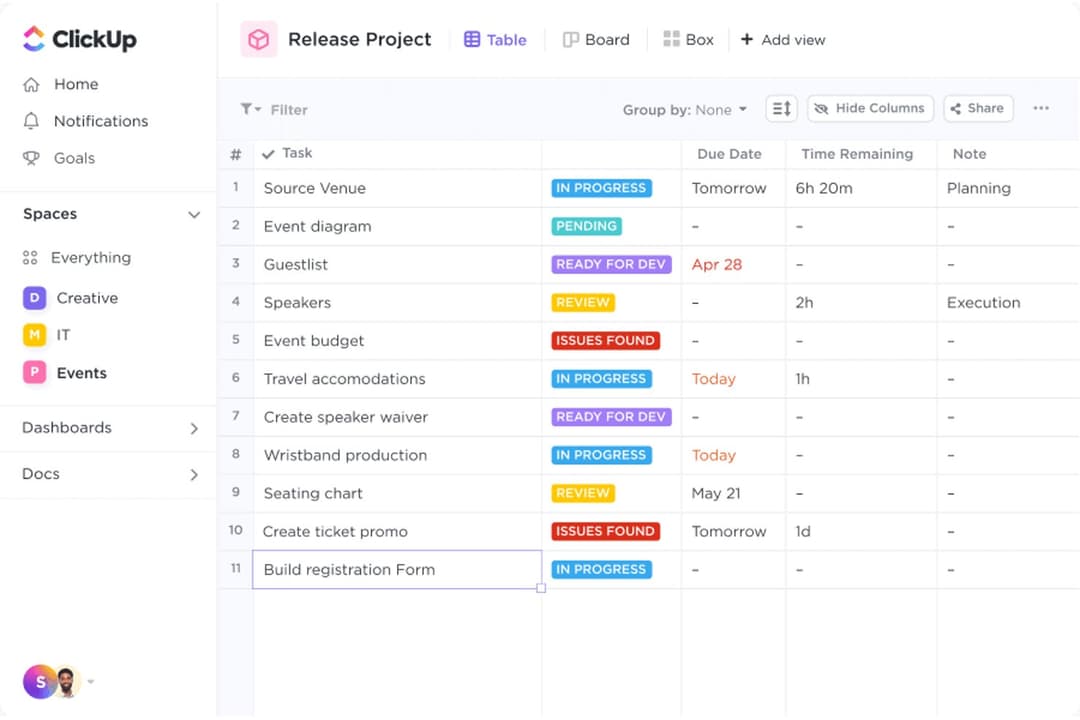1080x720 pixels.
Task: Click the 1d time remaining cell
Action: 803,531
